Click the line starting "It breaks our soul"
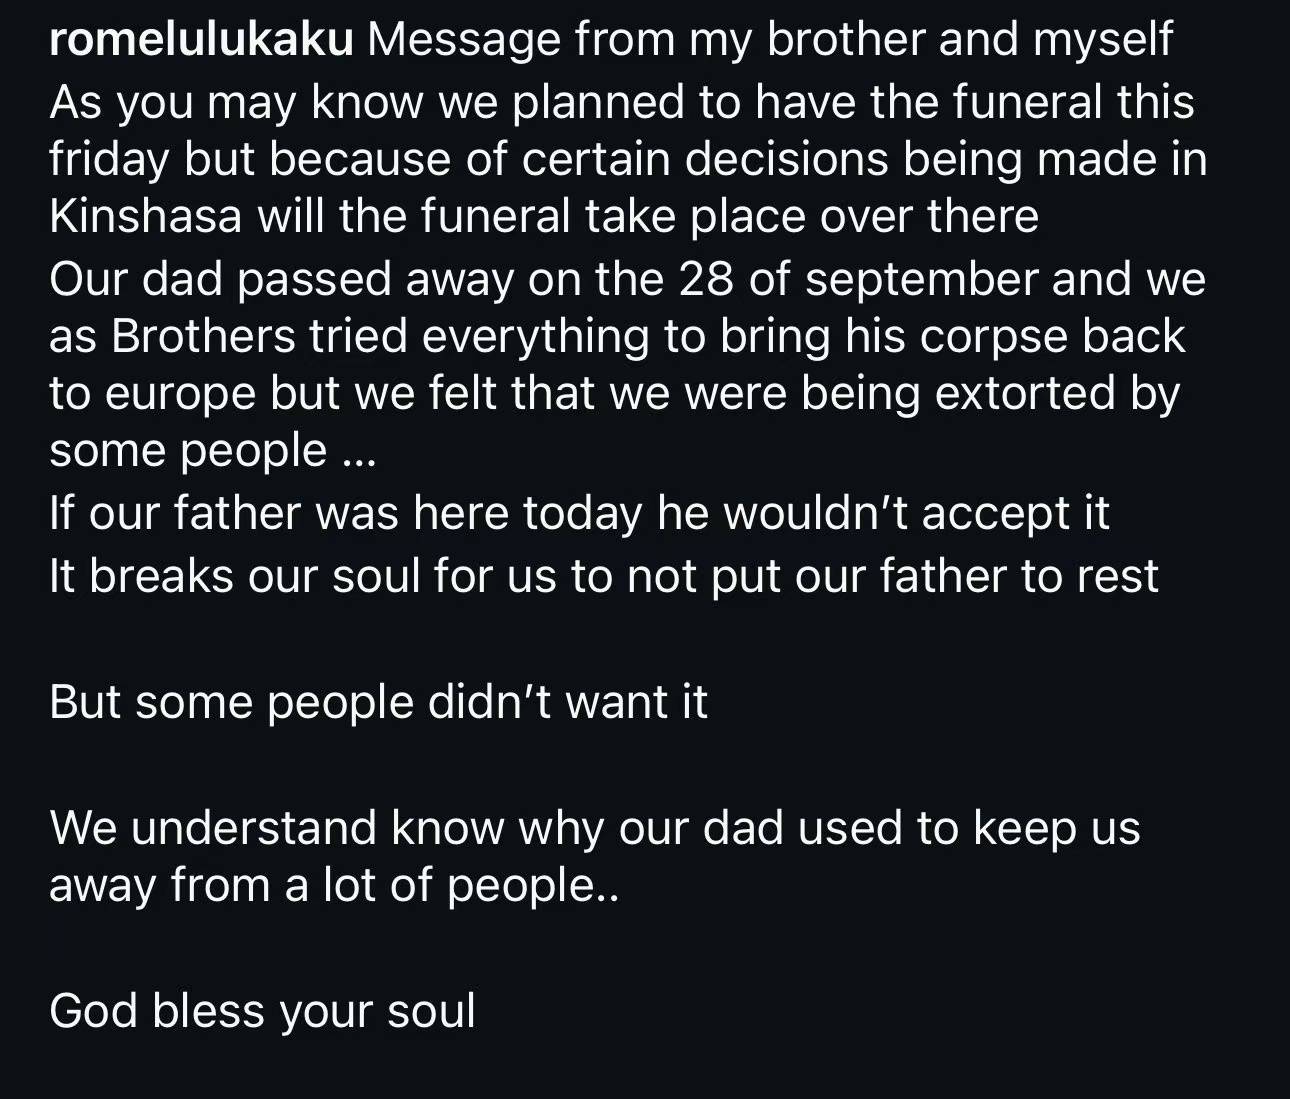1290x1099 pixels. click(x=604, y=576)
